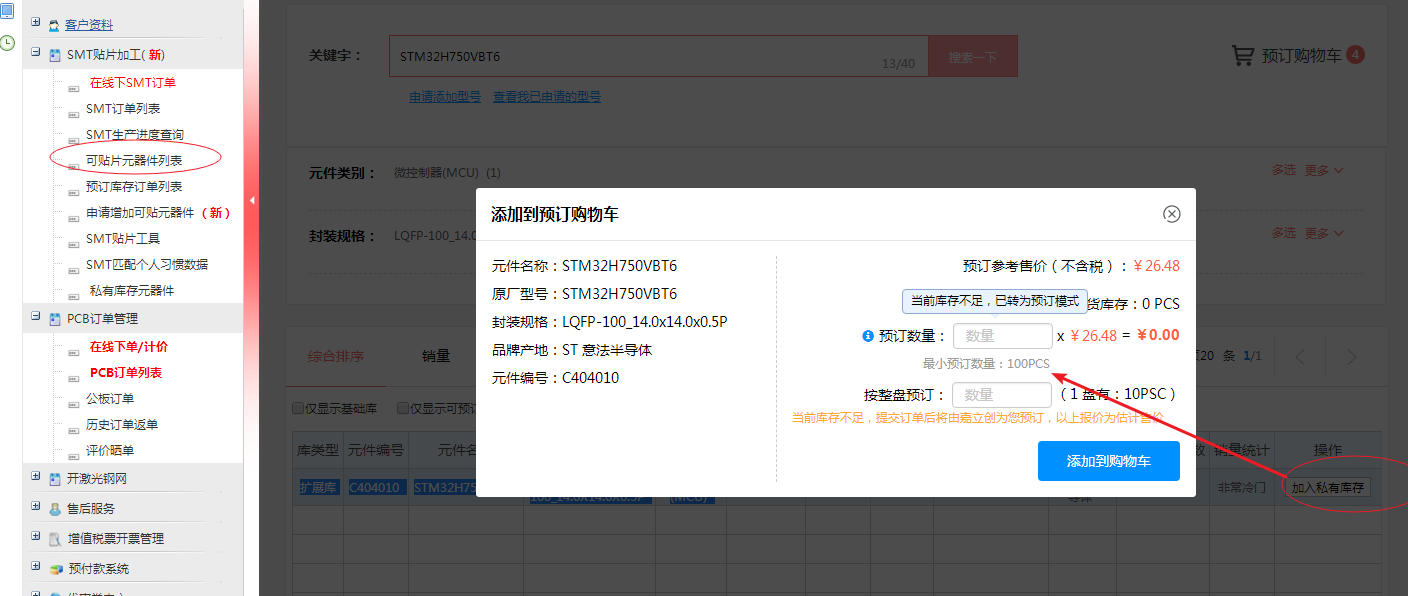1408x596 pixels.
Task: Toggle the 仅显示可预订 checkbox
Action: click(403, 408)
